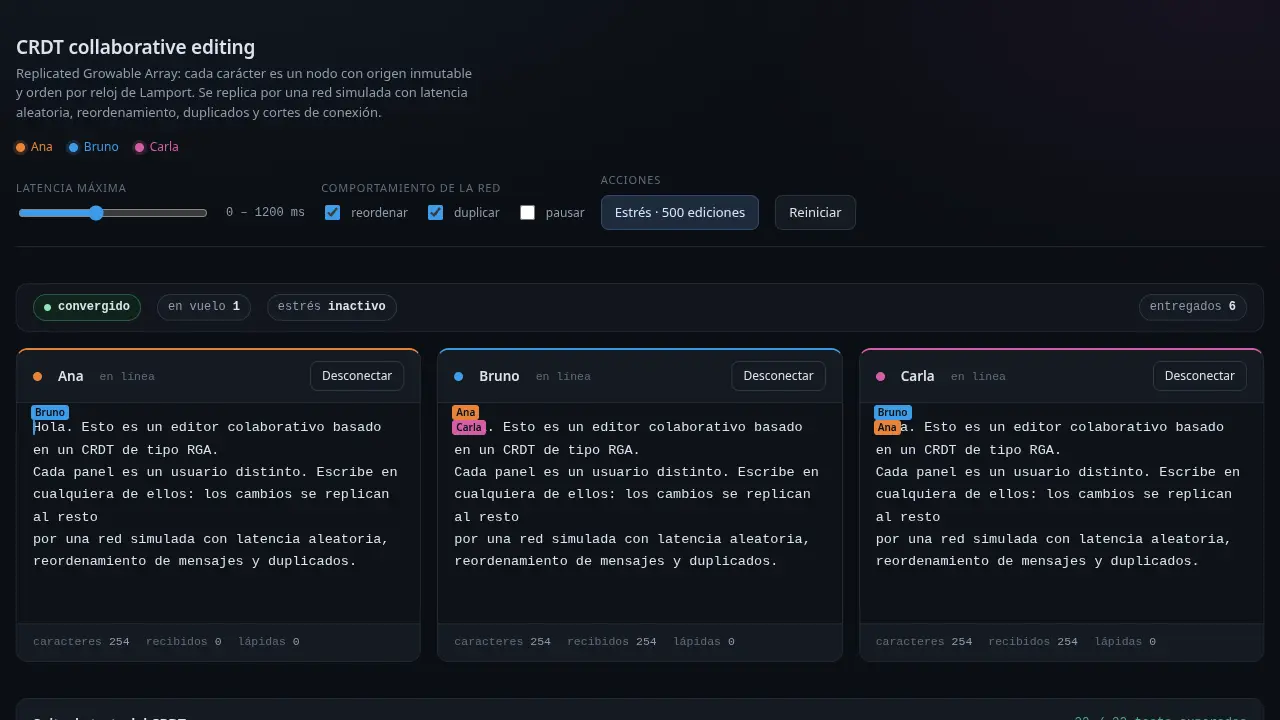The image size is (1280, 720).
Task: Toggle the duplicar checkbox
Action: click(435, 212)
